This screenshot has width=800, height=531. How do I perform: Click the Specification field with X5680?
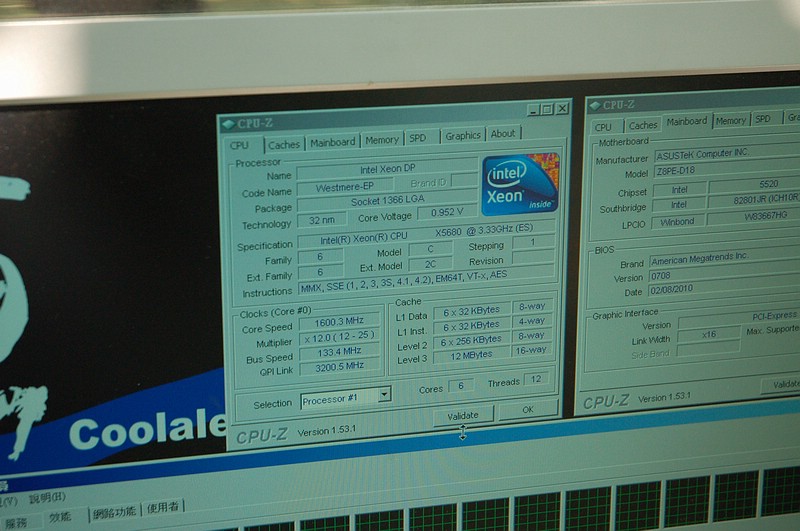[426, 234]
